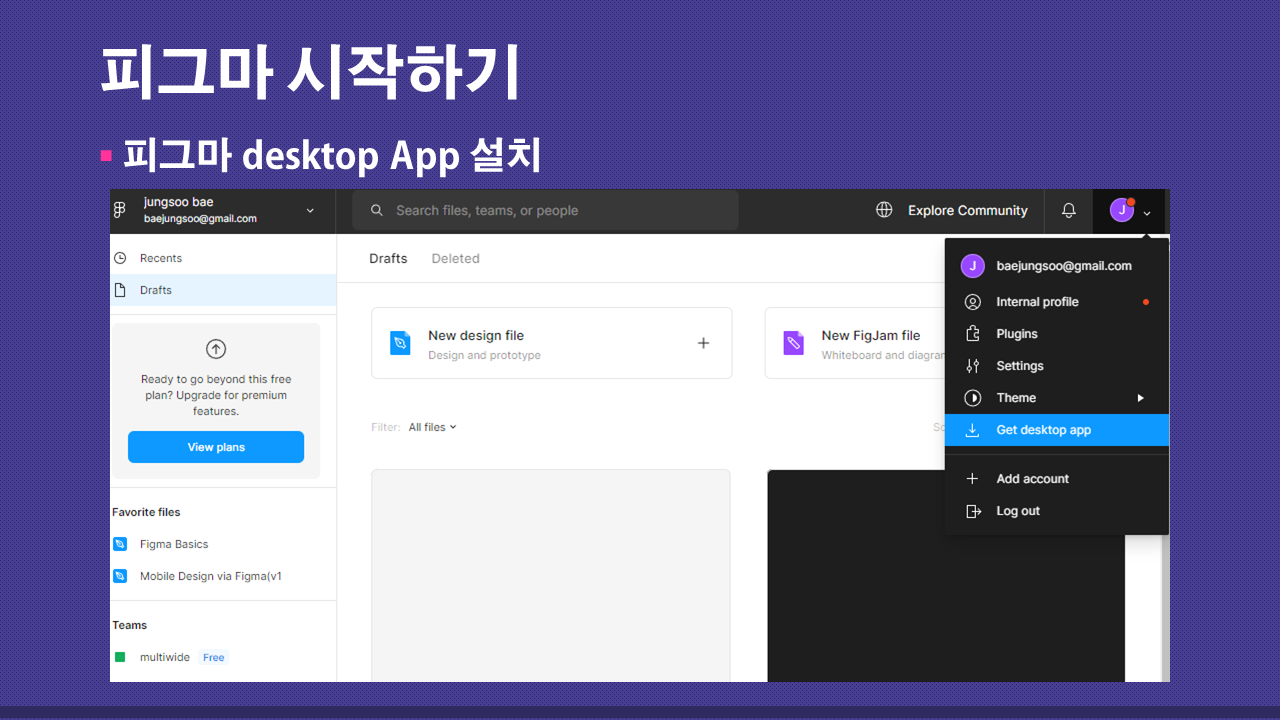This screenshot has width=1280, height=720.
Task: Click the purple J avatar in top bar
Action: click(x=1122, y=210)
